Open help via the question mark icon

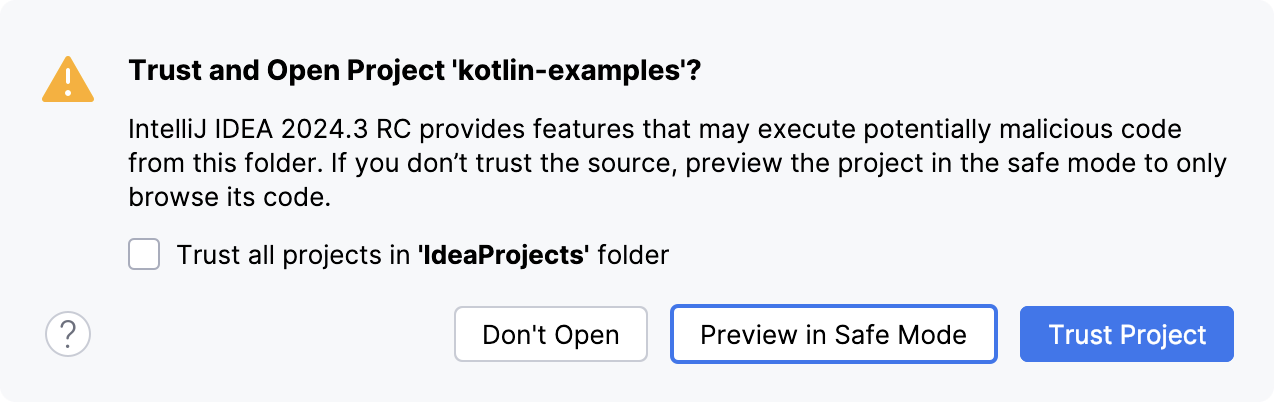(x=68, y=334)
